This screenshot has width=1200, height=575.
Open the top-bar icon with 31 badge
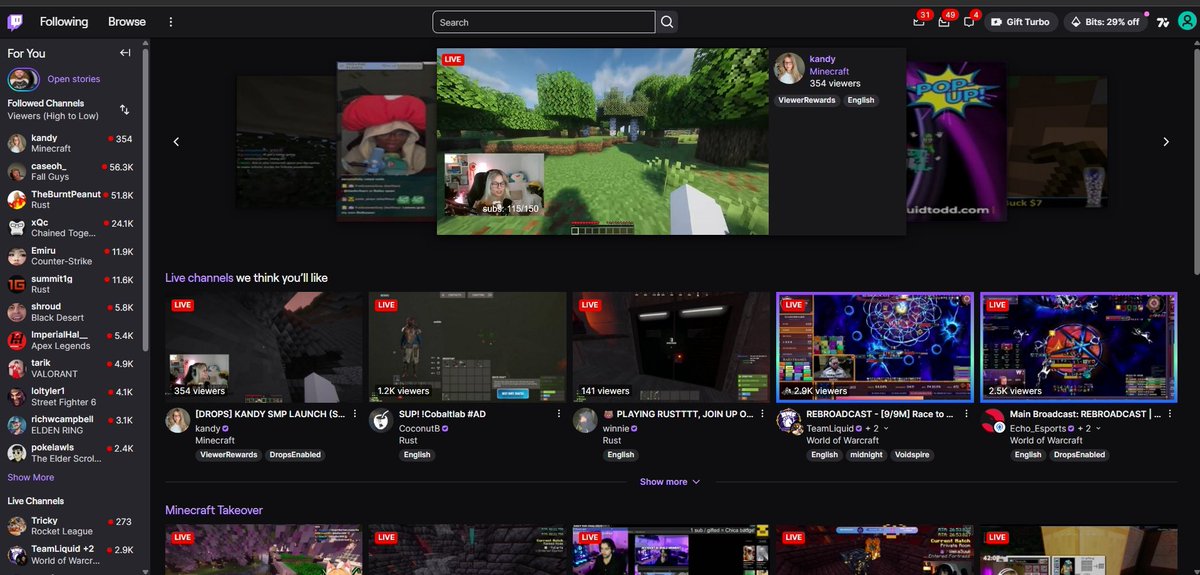tap(920, 22)
